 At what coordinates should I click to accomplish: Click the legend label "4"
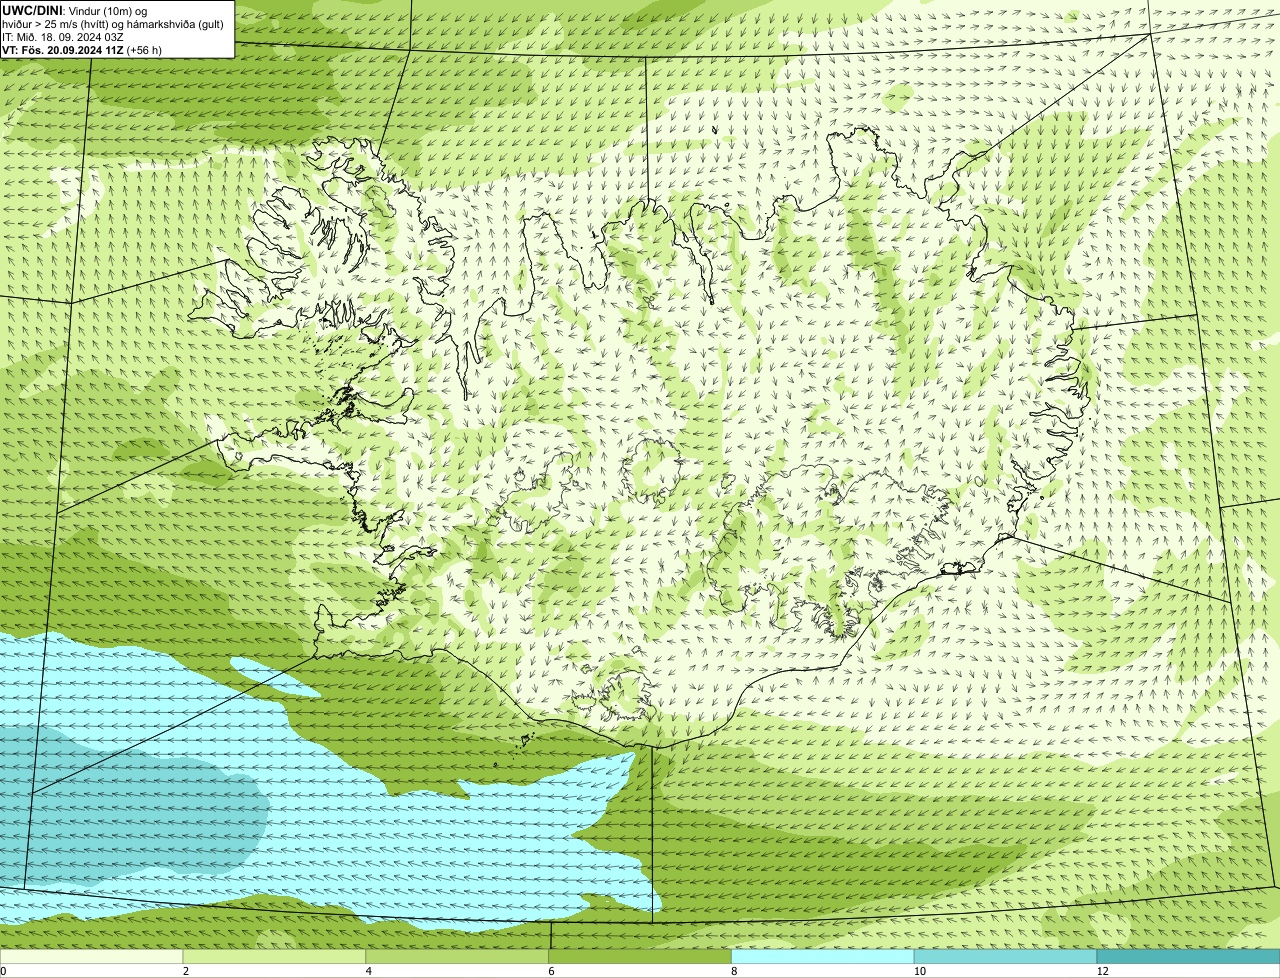[369, 971]
